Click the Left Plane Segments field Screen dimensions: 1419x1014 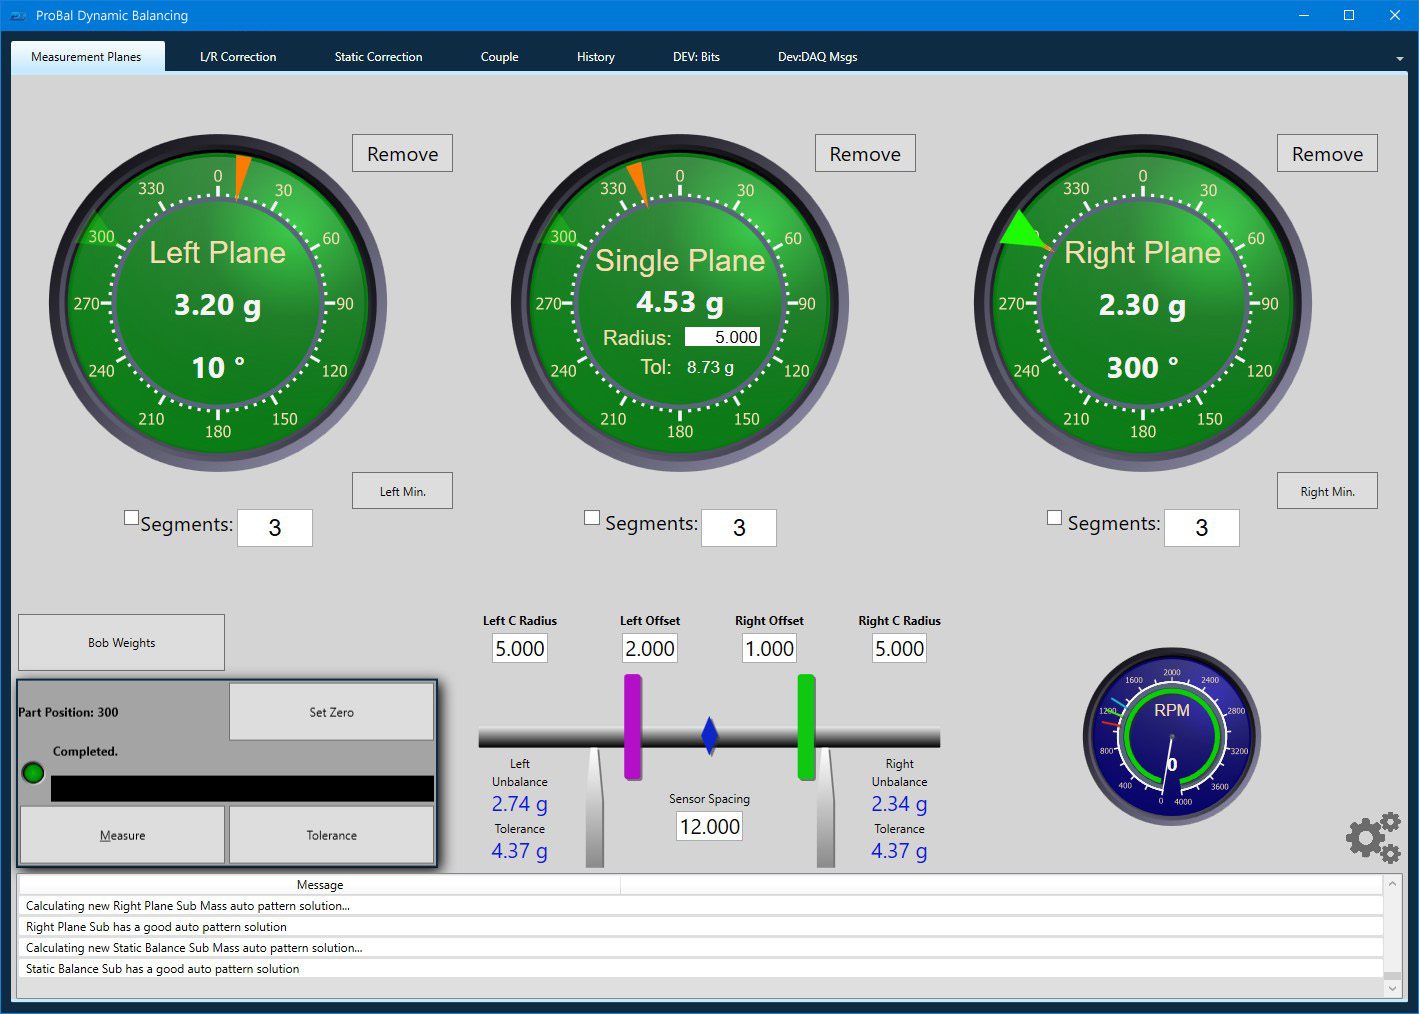pos(275,528)
